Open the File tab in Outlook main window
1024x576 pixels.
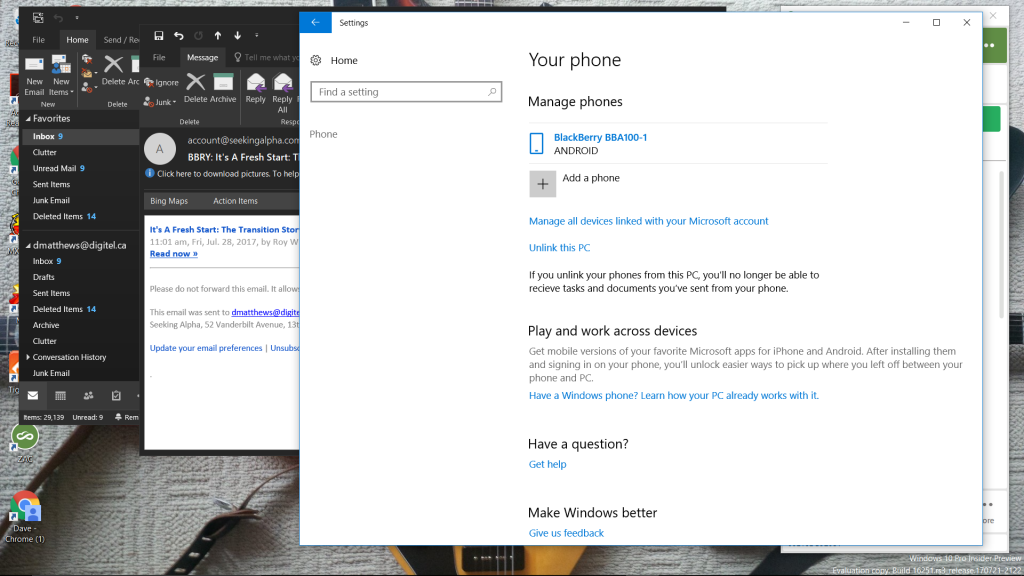tap(39, 40)
